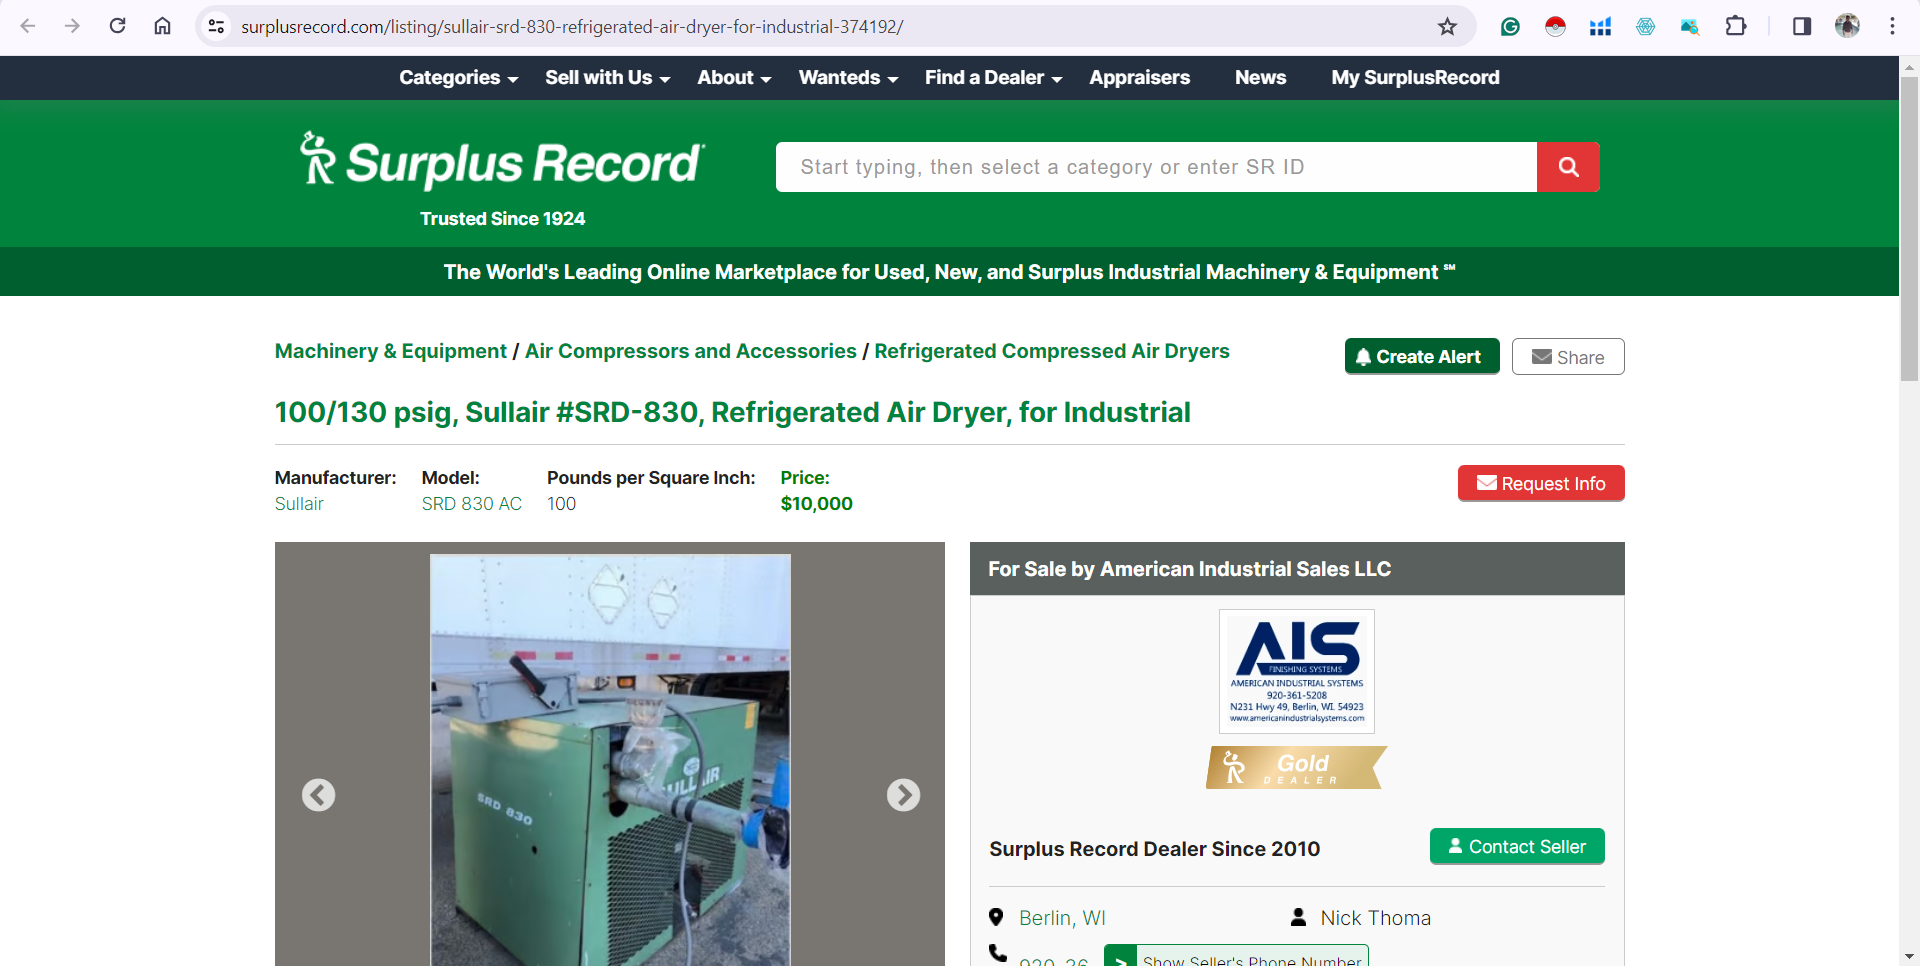Open Refrigerated Compressed Air Dryers breadcrumb
This screenshot has height=966, width=1920.
(1052, 351)
